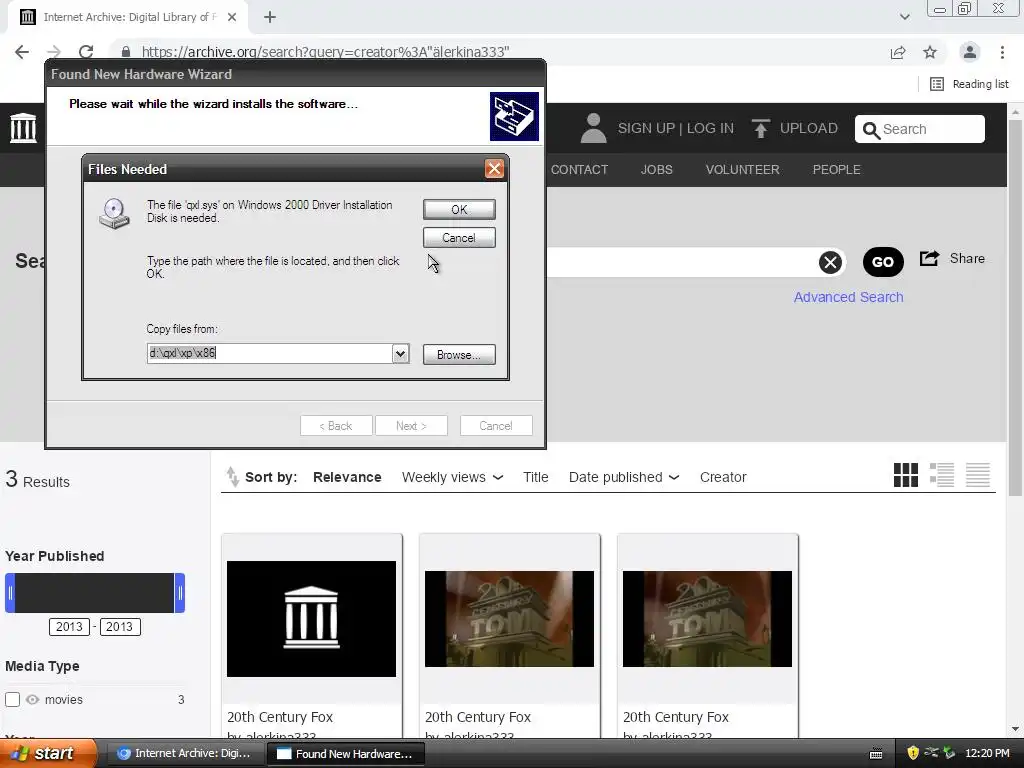The image size is (1024, 768).
Task: Click the keyboard tray icon
Action: click(876, 754)
